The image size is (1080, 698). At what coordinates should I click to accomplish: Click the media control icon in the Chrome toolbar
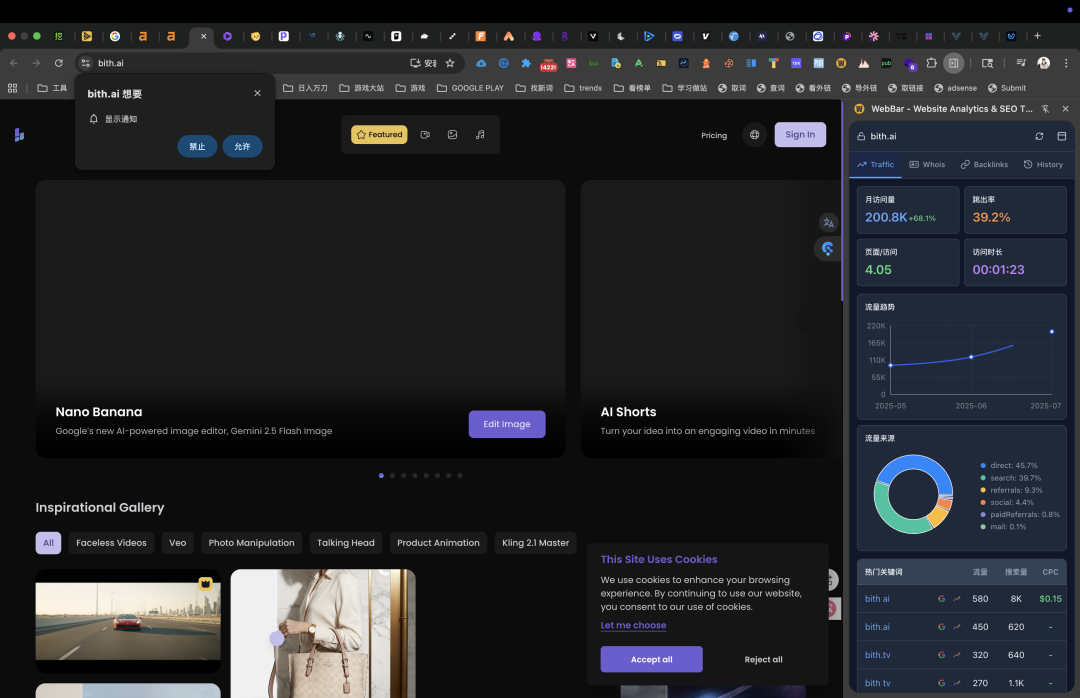click(1021, 63)
